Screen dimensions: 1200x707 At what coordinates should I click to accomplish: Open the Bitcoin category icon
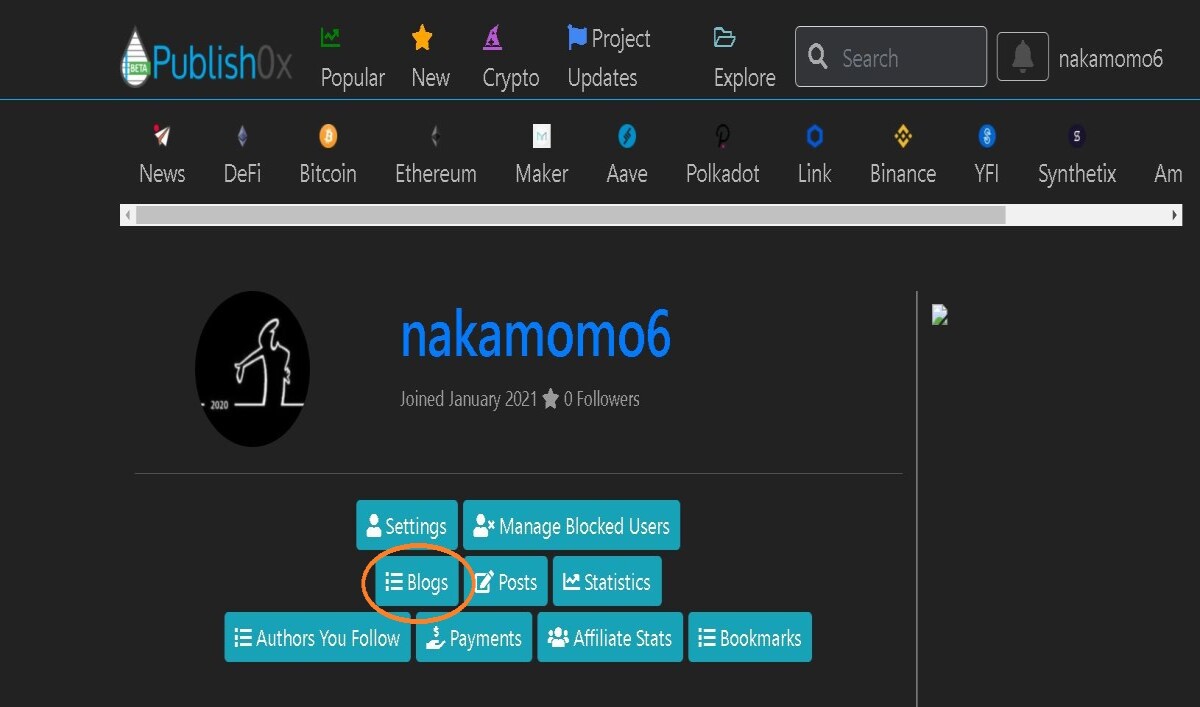328,136
